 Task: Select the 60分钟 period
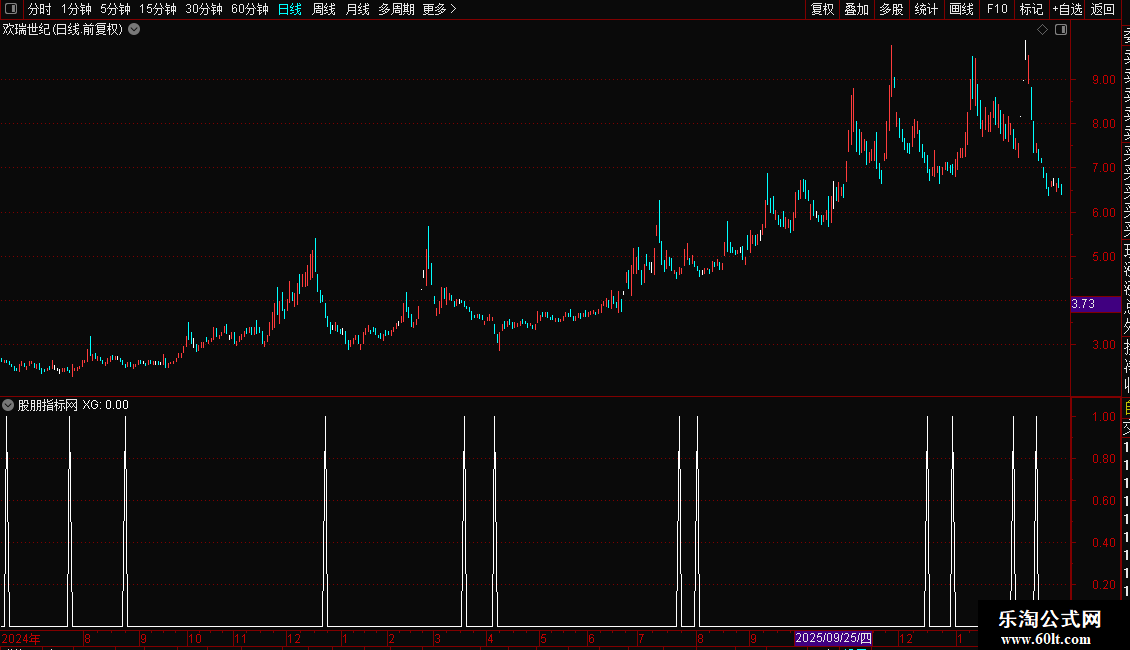tap(250, 9)
